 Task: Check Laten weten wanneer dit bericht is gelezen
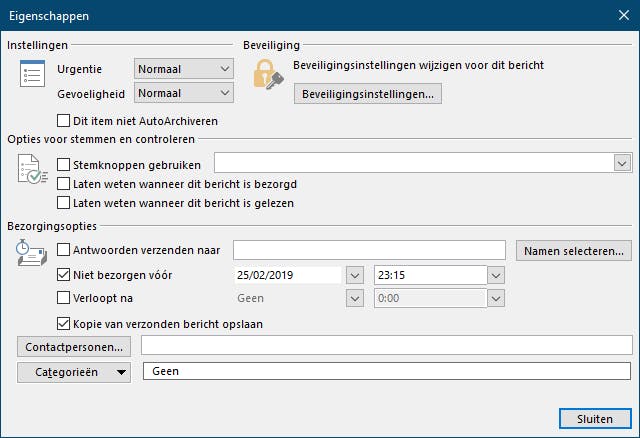(63, 202)
